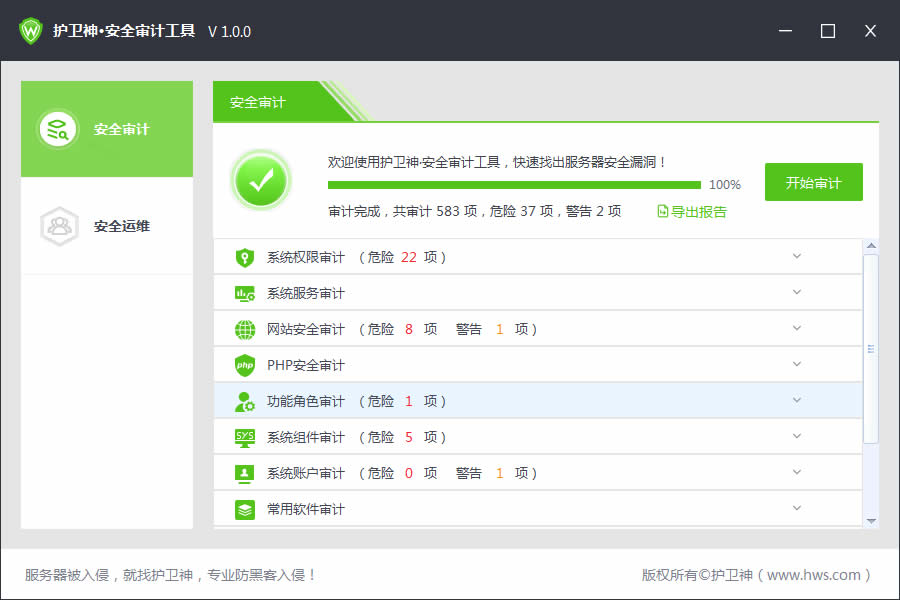Click the V 1.0.0 version label
Viewport: 900px width, 600px height.
coord(230,32)
